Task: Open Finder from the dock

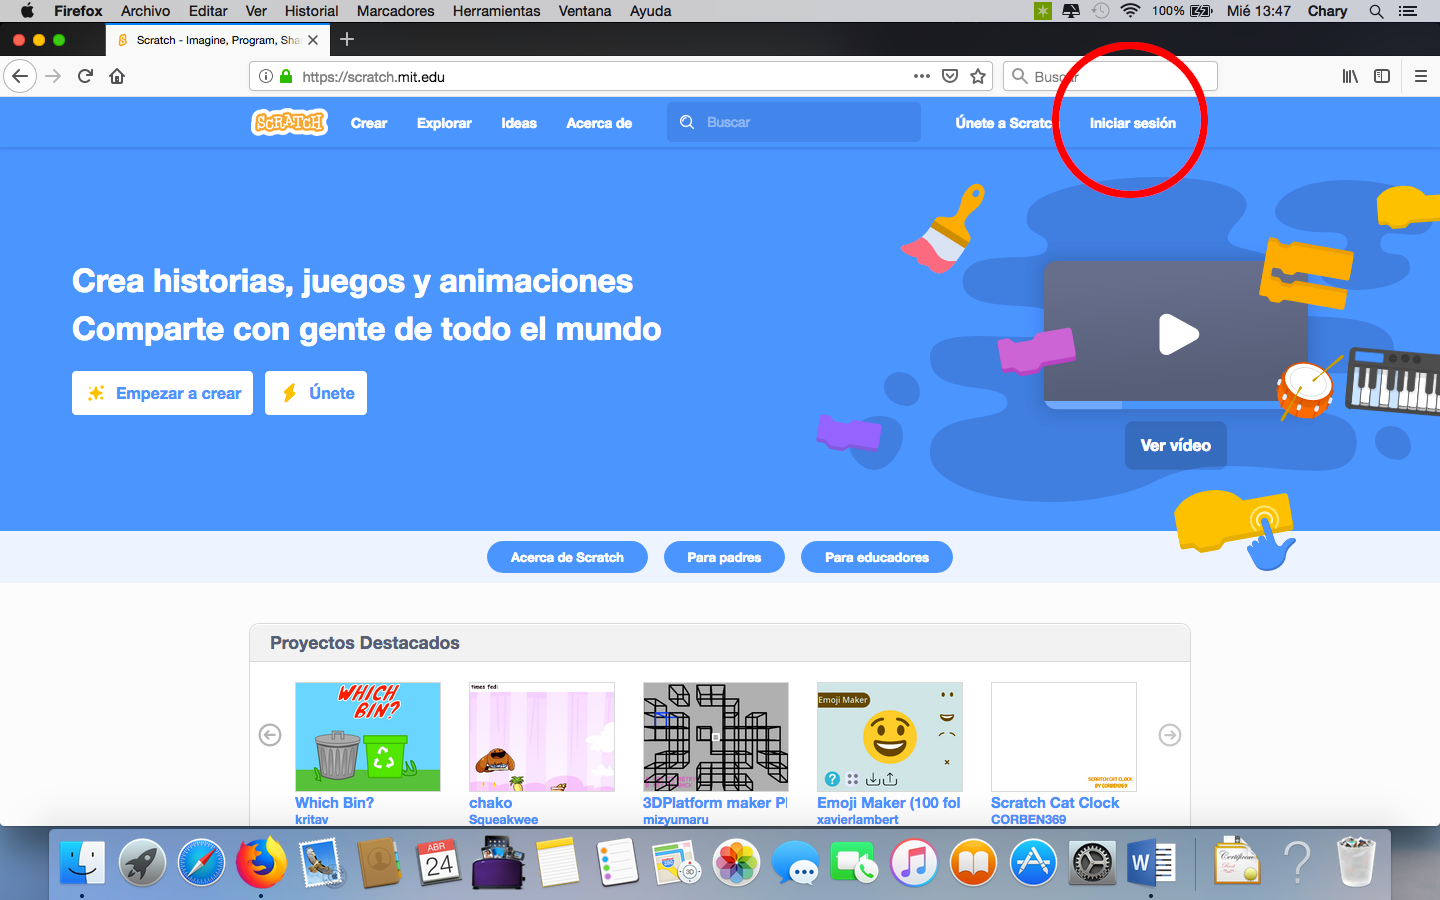Action: [x=82, y=862]
